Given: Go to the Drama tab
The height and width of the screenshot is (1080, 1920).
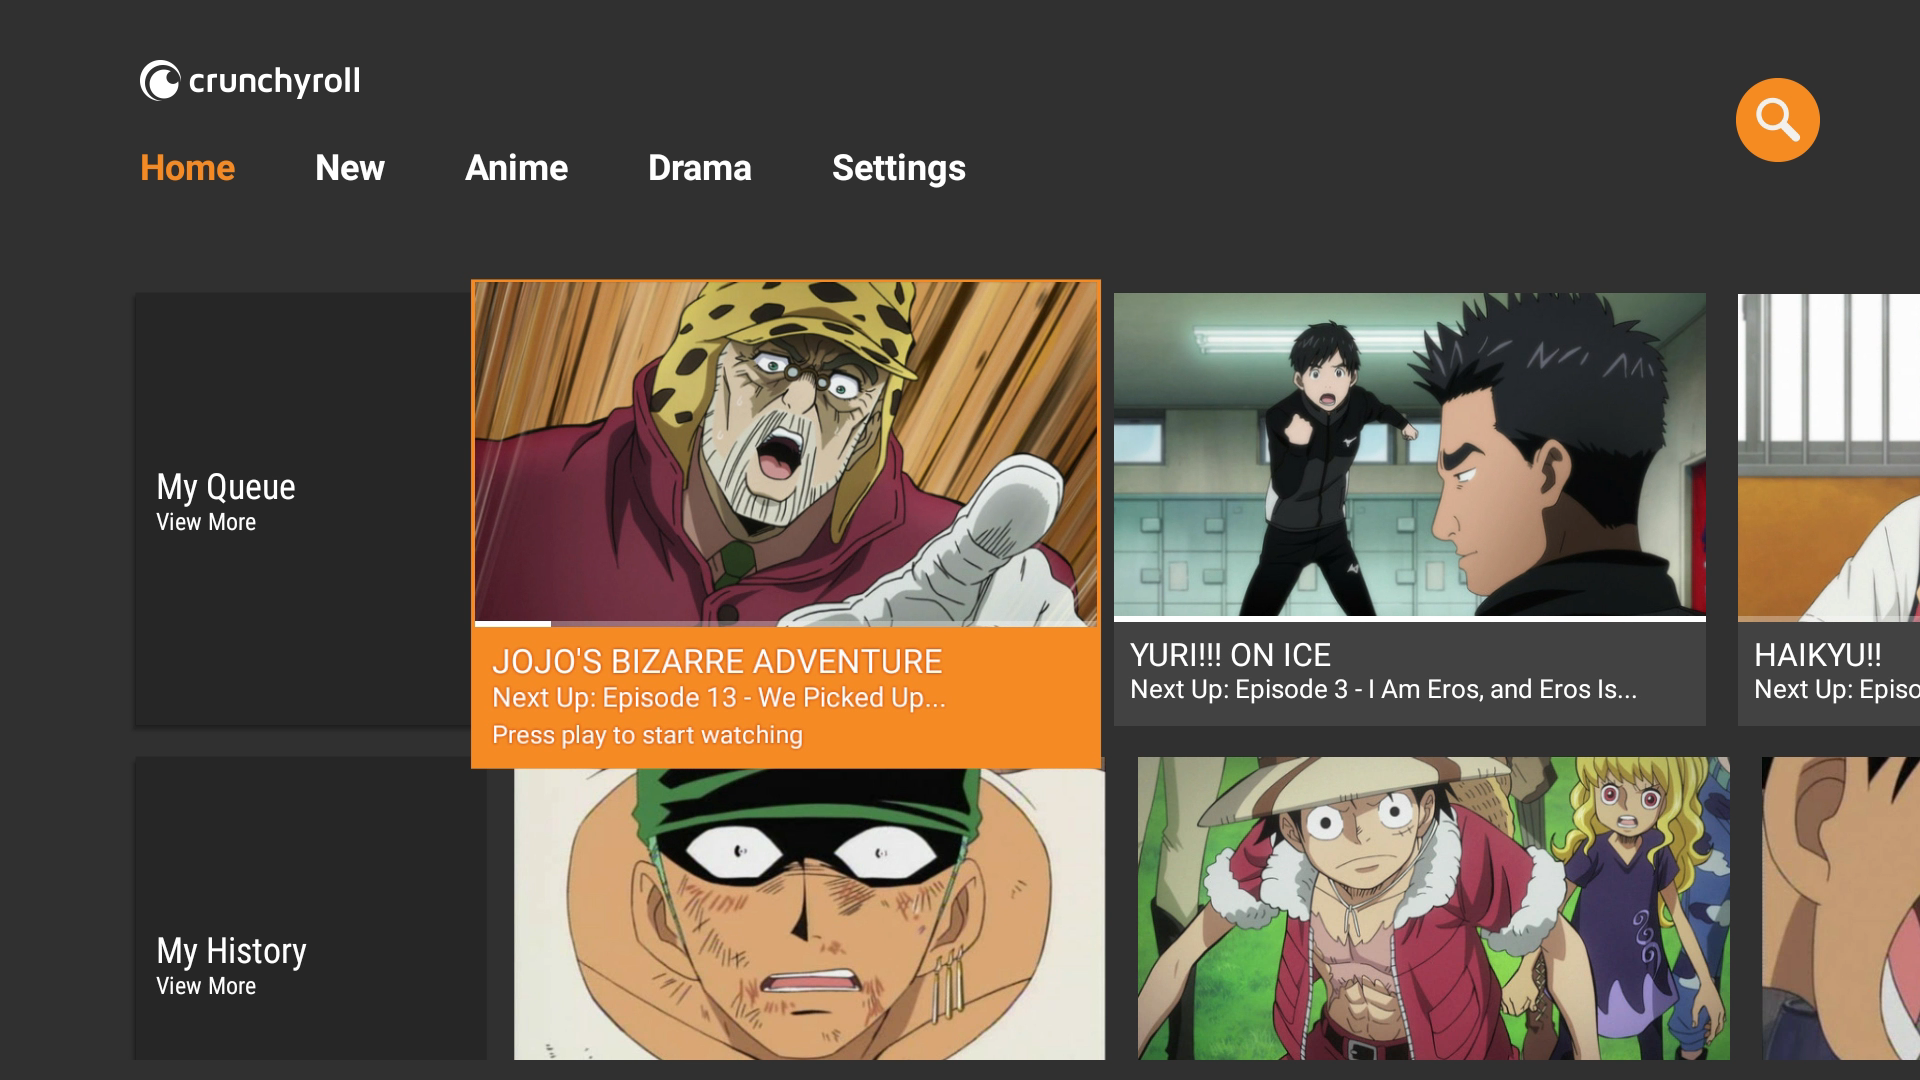Looking at the screenshot, I should tap(699, 168).
